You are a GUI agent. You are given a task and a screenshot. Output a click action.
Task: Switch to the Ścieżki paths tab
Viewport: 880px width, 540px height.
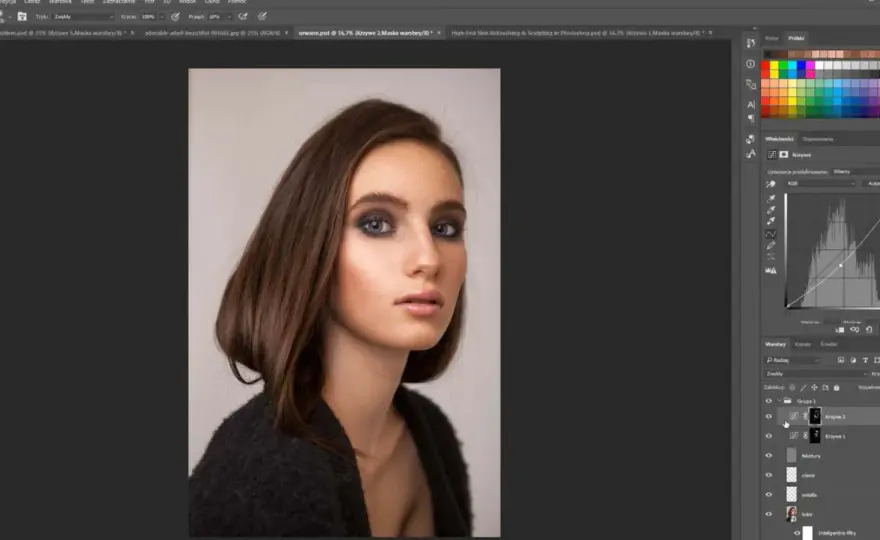pyautogui.click(x=828, y=344)
